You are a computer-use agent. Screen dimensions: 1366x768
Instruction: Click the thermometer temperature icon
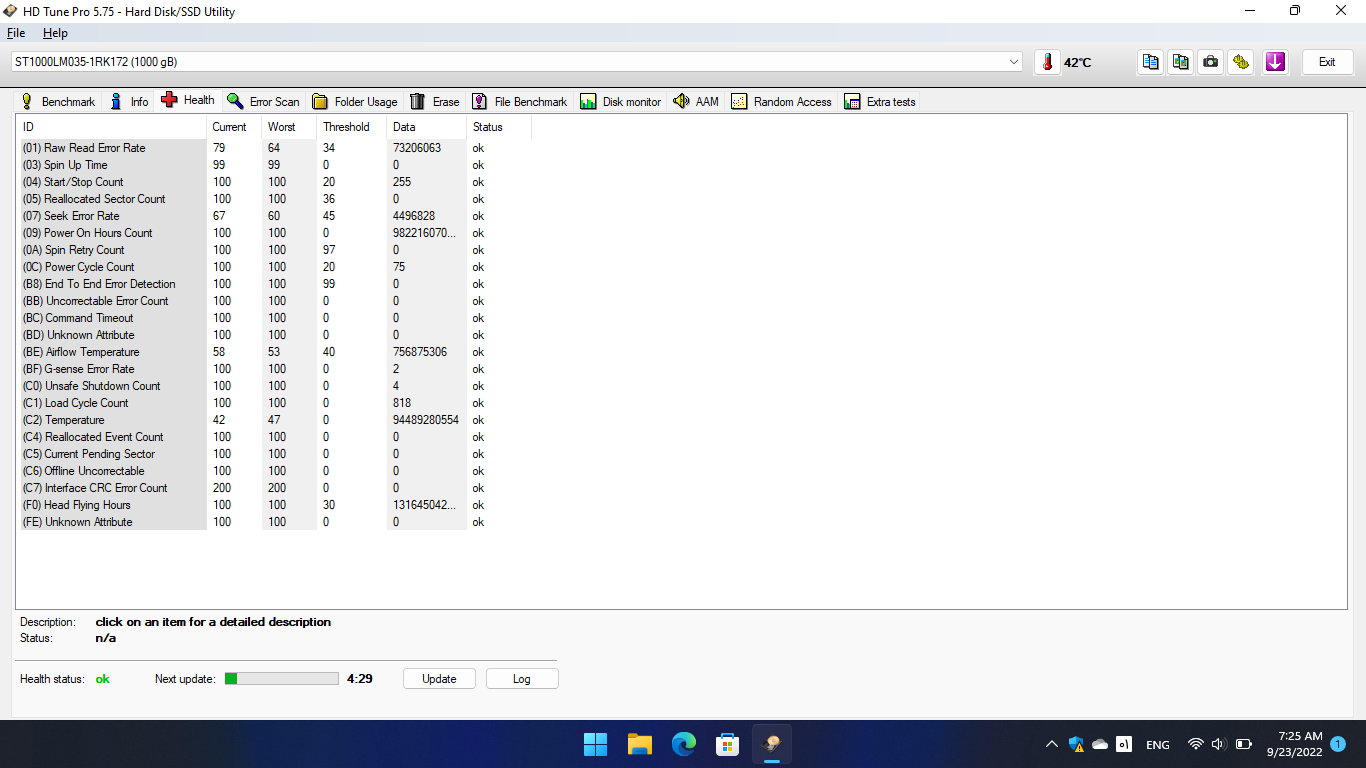(1047, 62)
